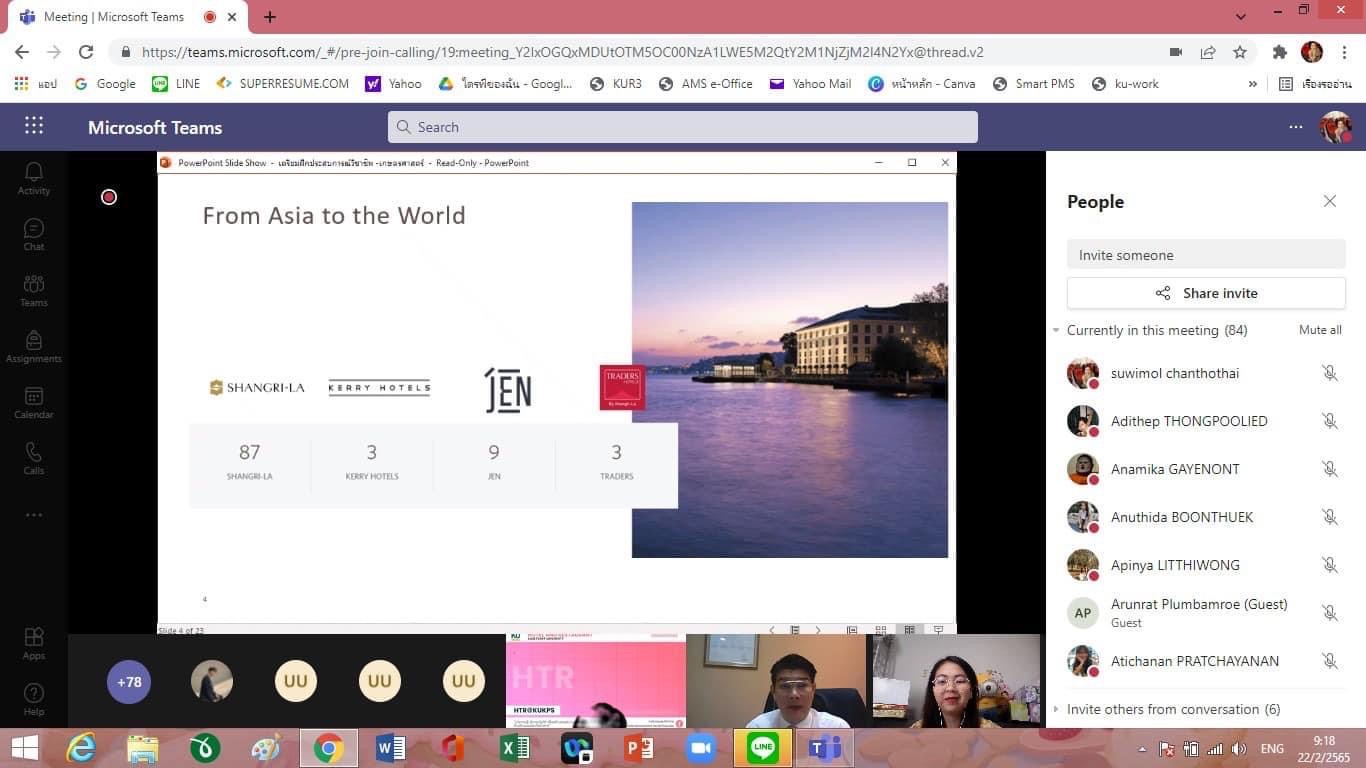Toggle mic icon for Arunrat Plumbamroe
The image size is (1366, 768).
[1329, 613]
